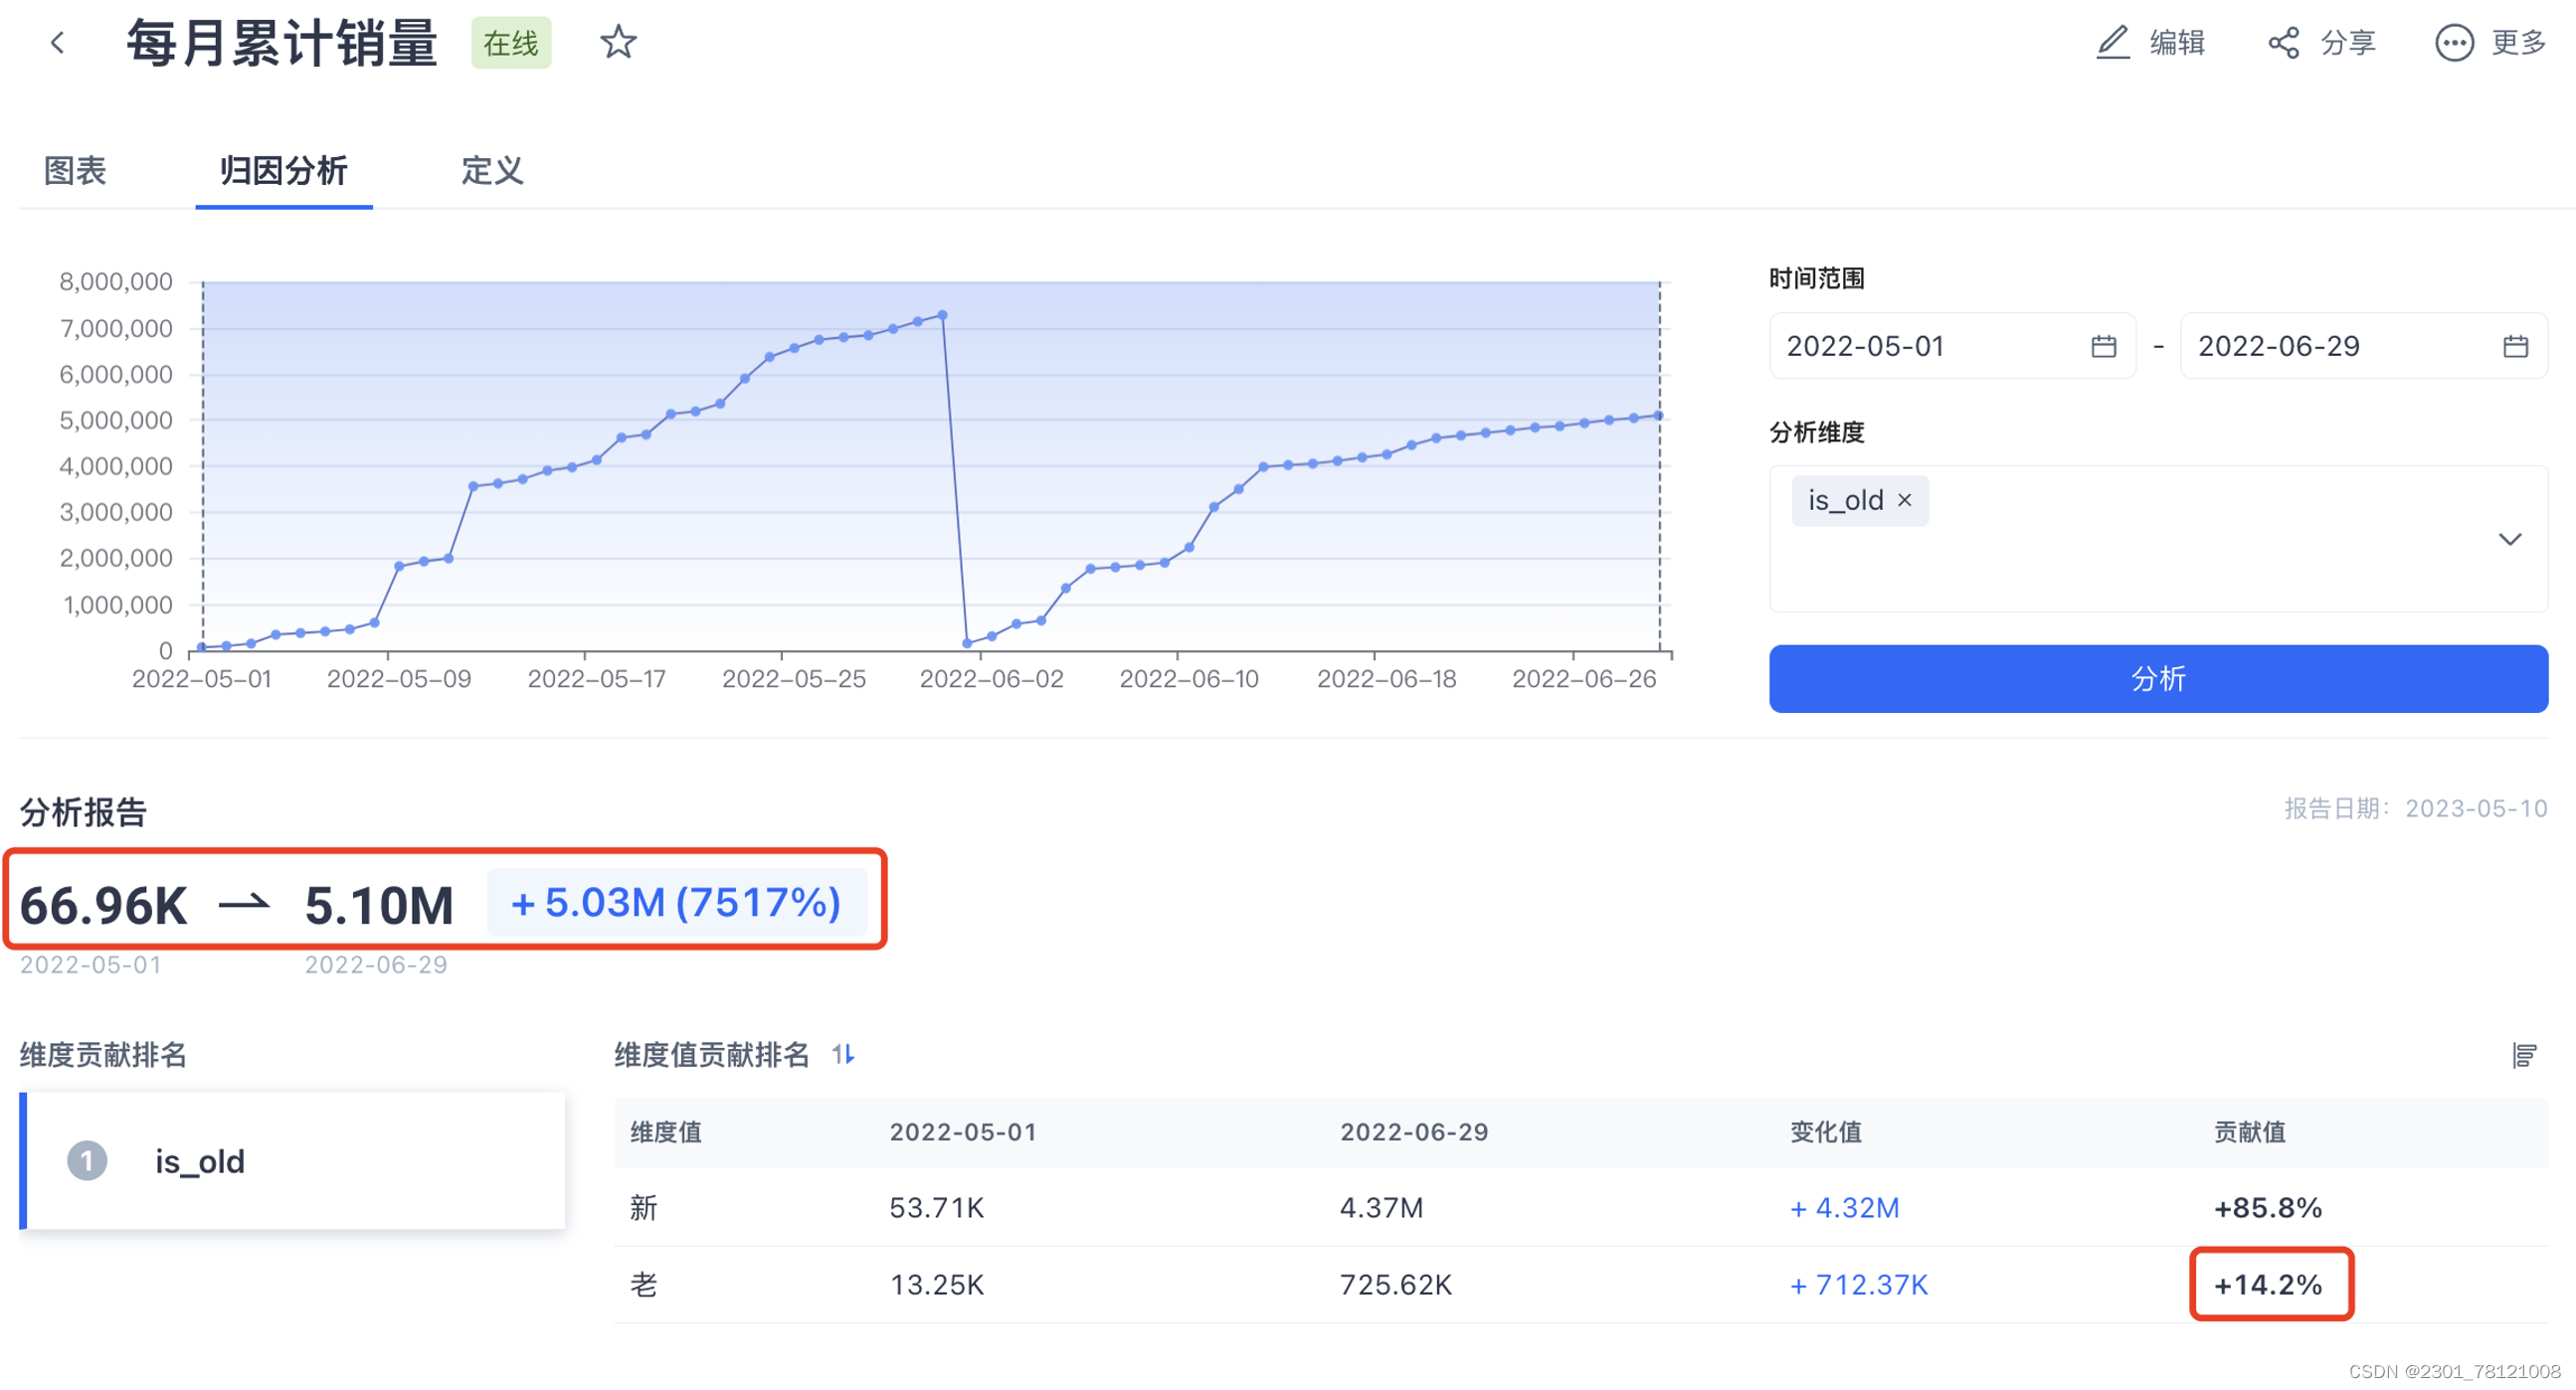Click the 2022-06-02 x-axis label
2576x1390 pixels.
click(x=991, y=678)
